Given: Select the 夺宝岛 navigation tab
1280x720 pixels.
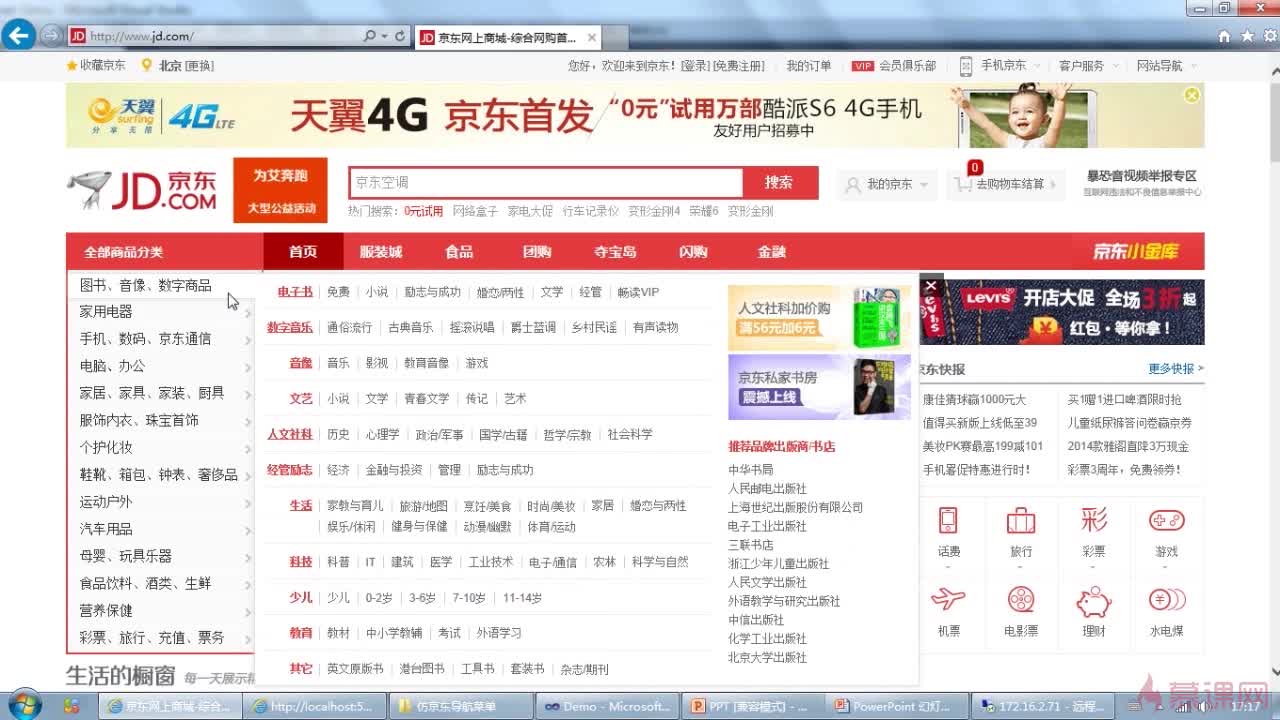Looking at the screenshot, I should (615, 252).
